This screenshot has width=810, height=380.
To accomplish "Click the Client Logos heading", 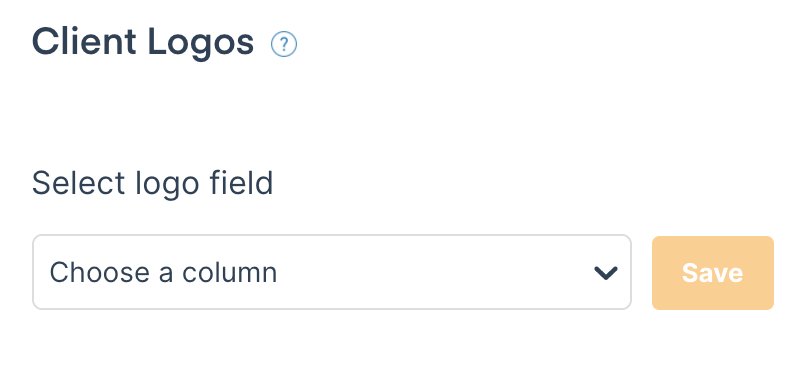I will (143, 43).
